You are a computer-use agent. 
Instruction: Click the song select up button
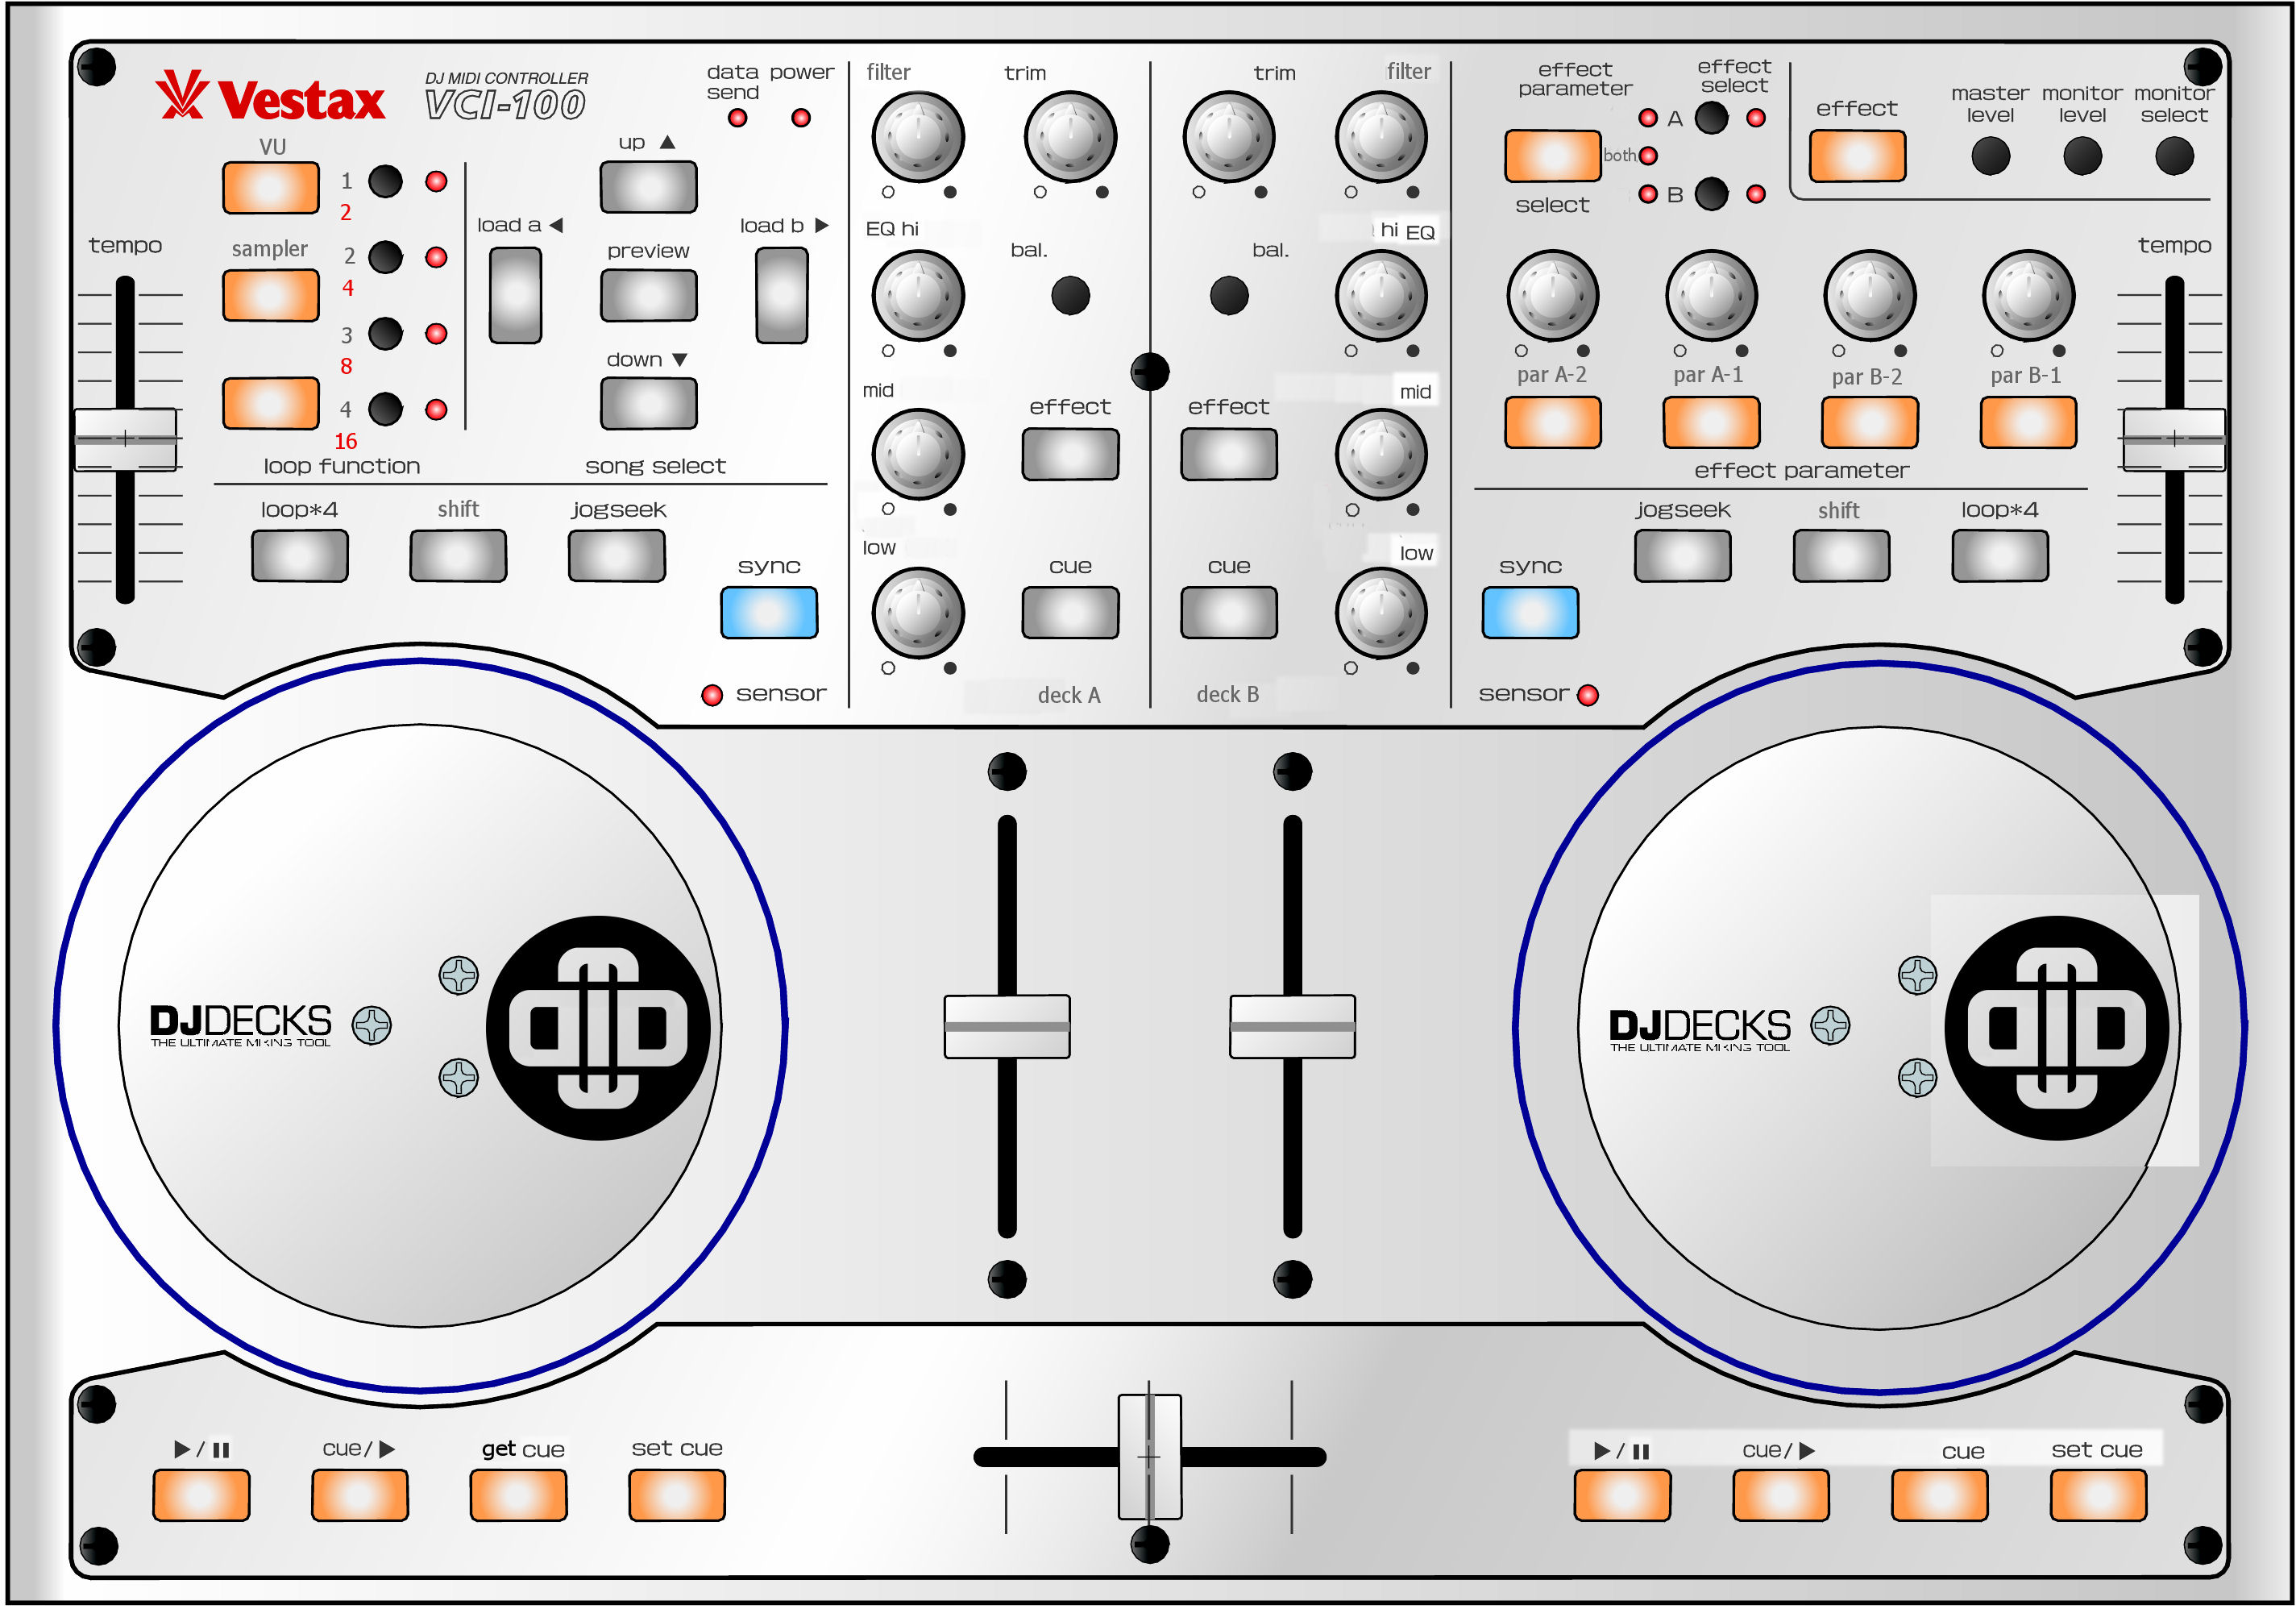point(648,187)
